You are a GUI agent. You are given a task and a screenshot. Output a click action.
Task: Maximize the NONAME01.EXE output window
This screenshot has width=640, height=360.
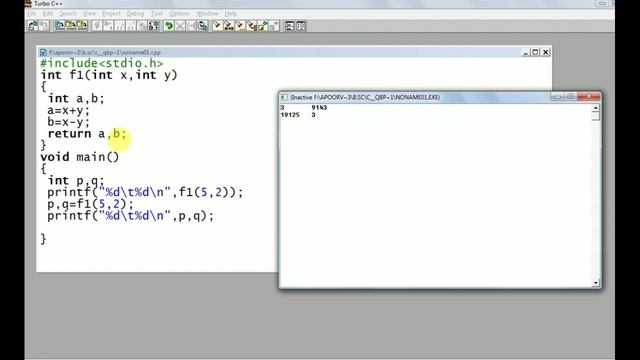pyautogui.click(x=571, y=97)
